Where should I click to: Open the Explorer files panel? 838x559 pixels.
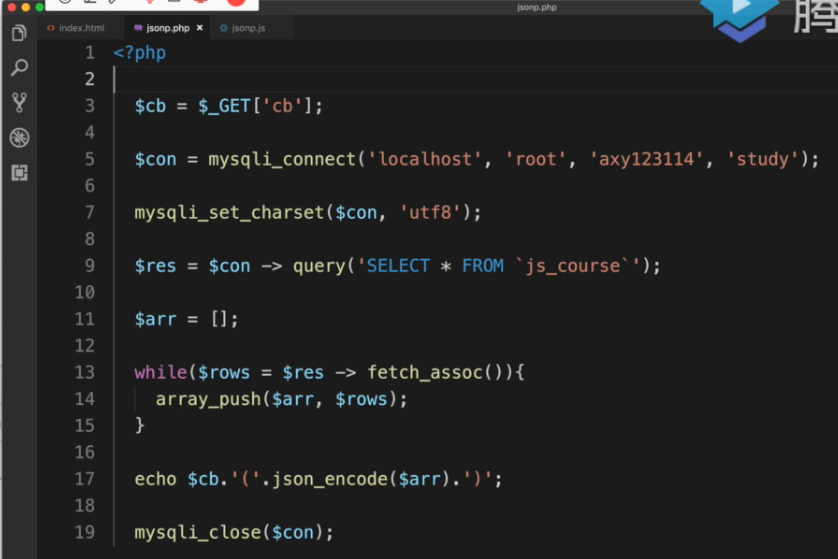pos(19,33)
